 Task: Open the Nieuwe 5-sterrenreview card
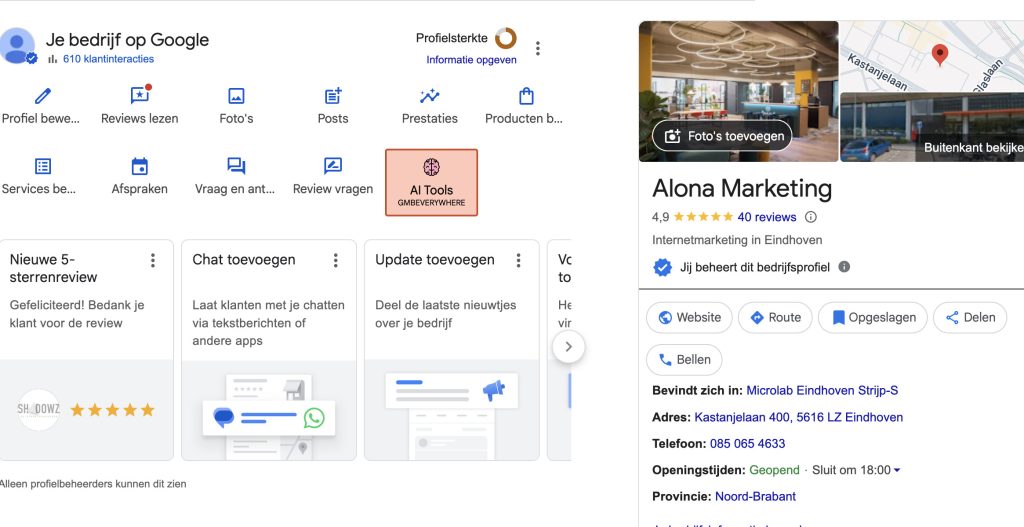(x=87, y=350)
